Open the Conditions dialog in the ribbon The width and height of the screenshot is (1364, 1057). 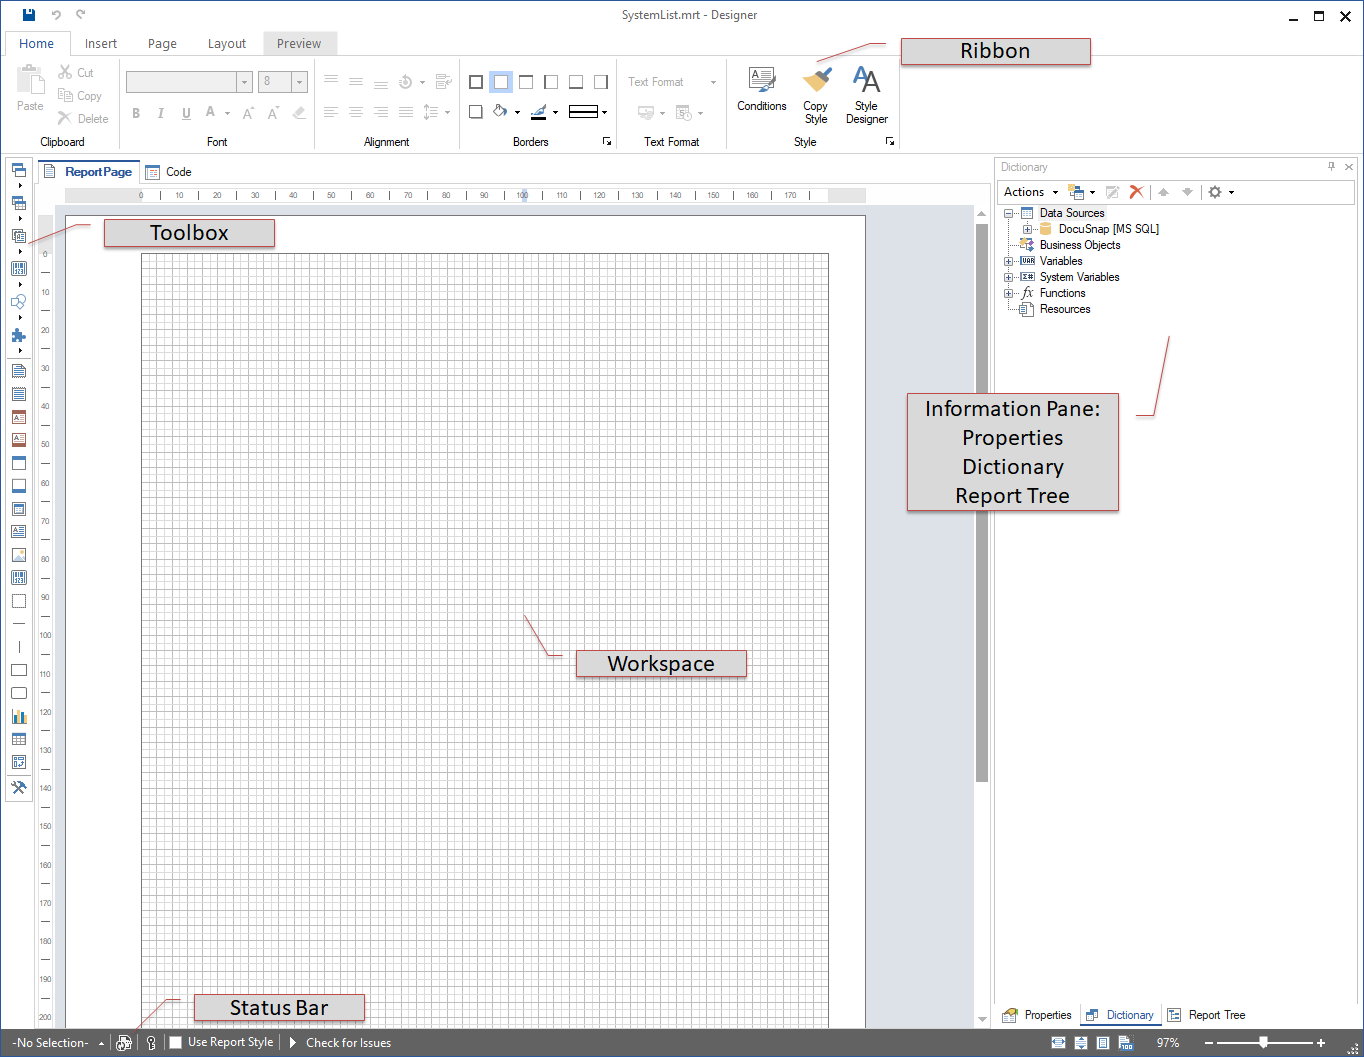pyautogui.click(x=762, y=90)
